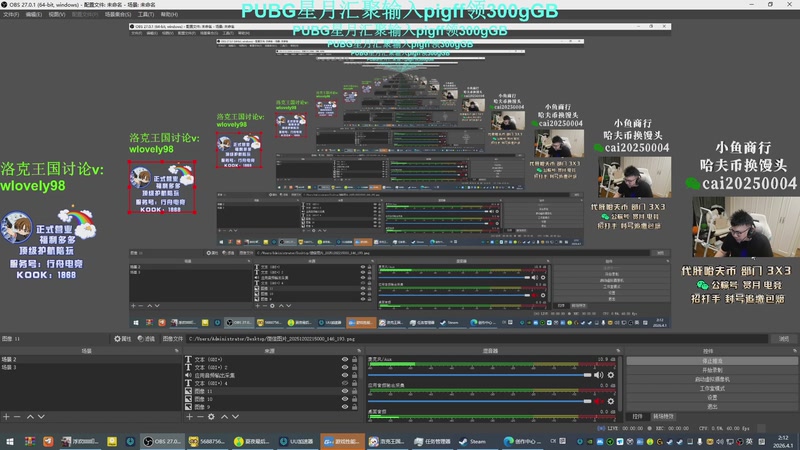The width and height of the screenshot is (800, 450).
Task: Click the 浏览 browse button
Action: click(x=784, y=339)
